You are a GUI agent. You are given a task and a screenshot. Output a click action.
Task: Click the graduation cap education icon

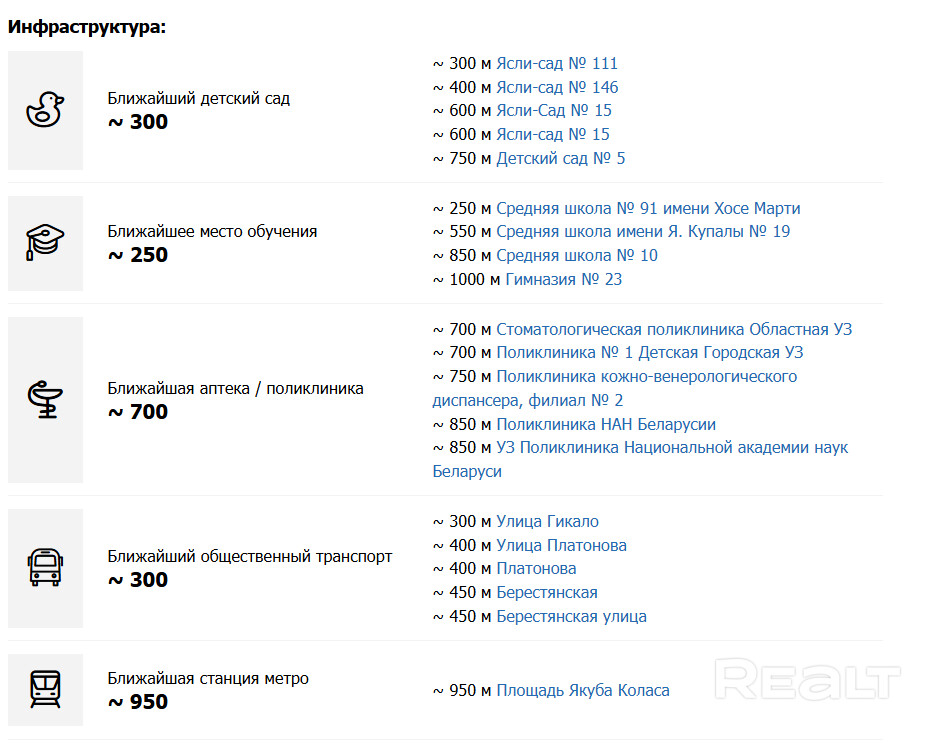tap(45, 242)
